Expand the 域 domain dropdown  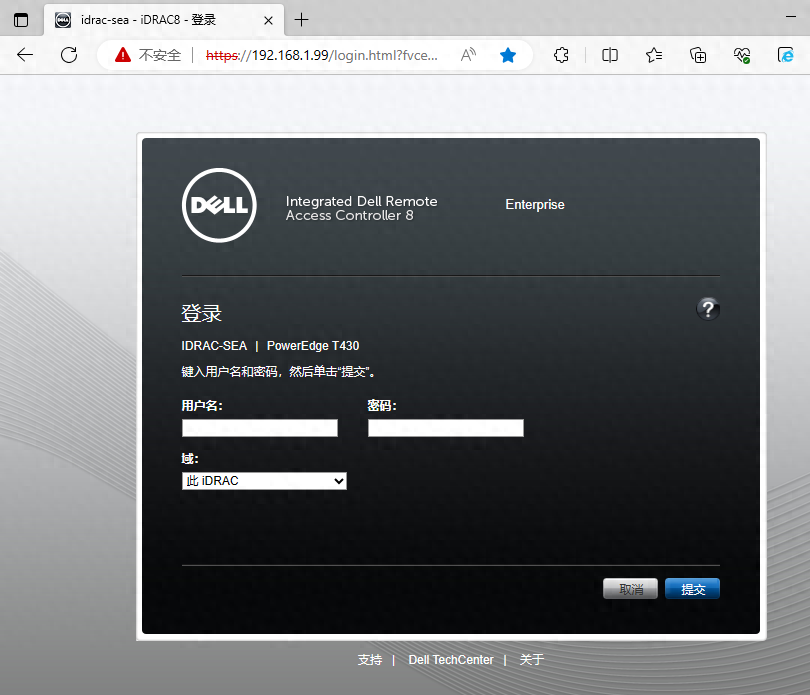[264, 481]
